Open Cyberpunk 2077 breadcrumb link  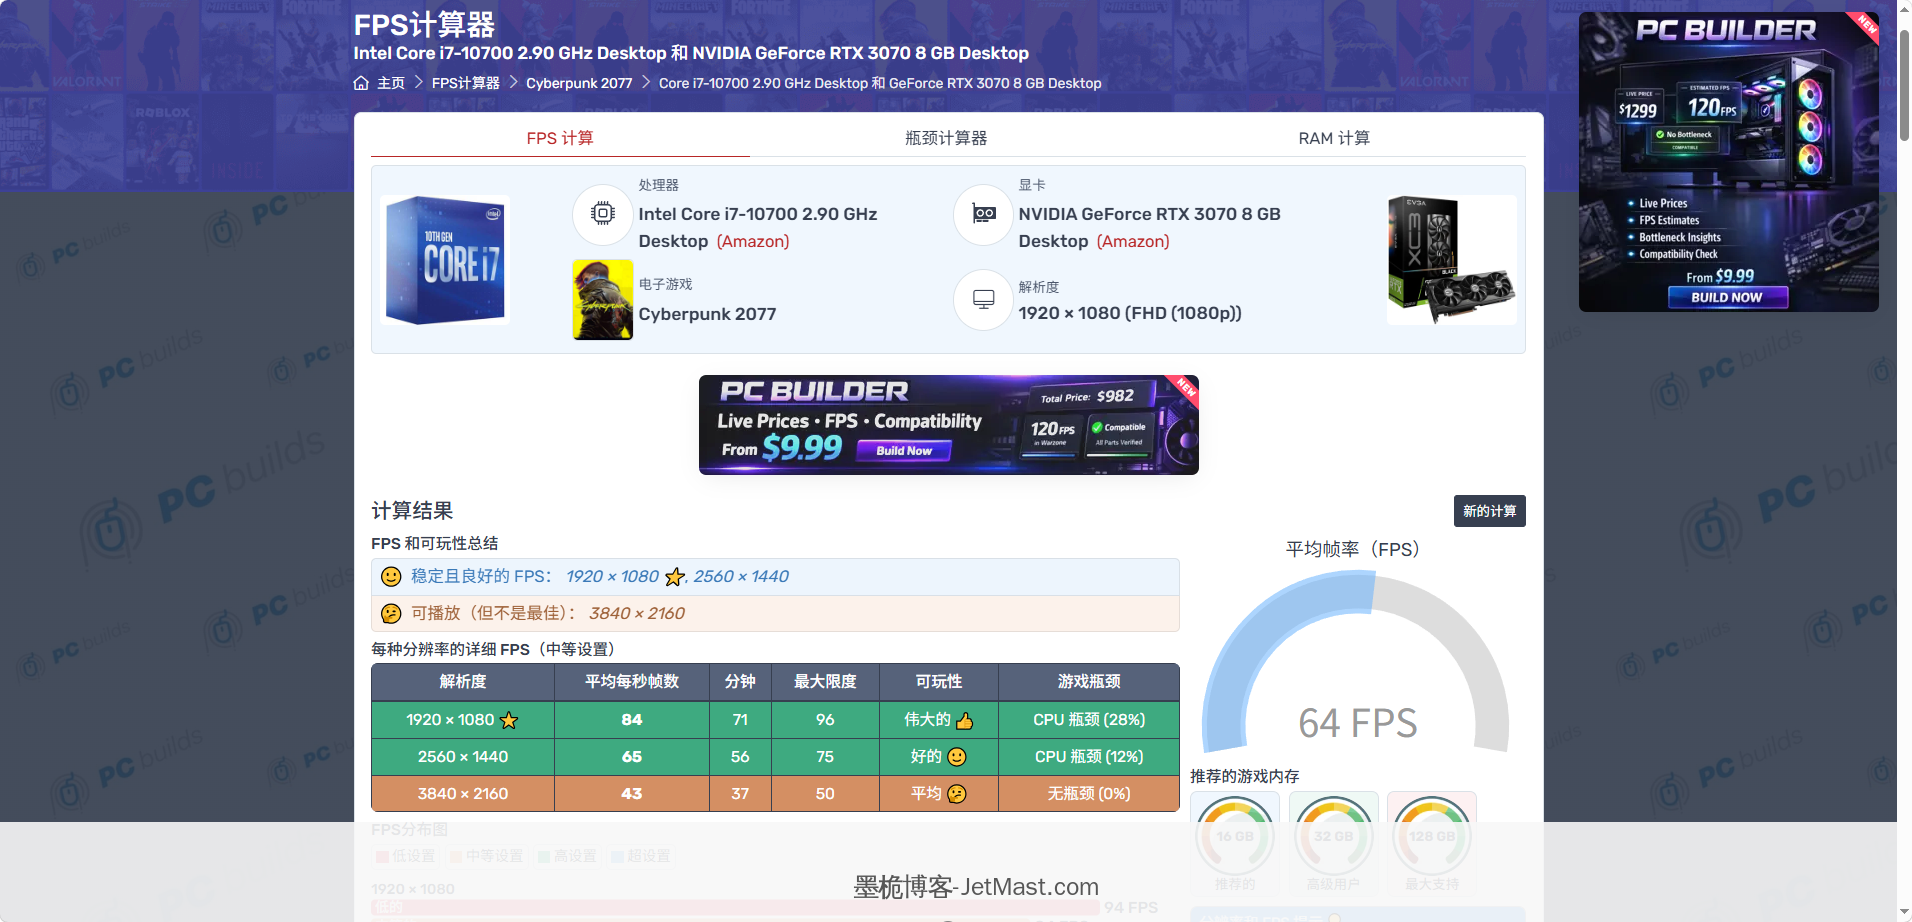pyautogui.click(x=579, y=83)
